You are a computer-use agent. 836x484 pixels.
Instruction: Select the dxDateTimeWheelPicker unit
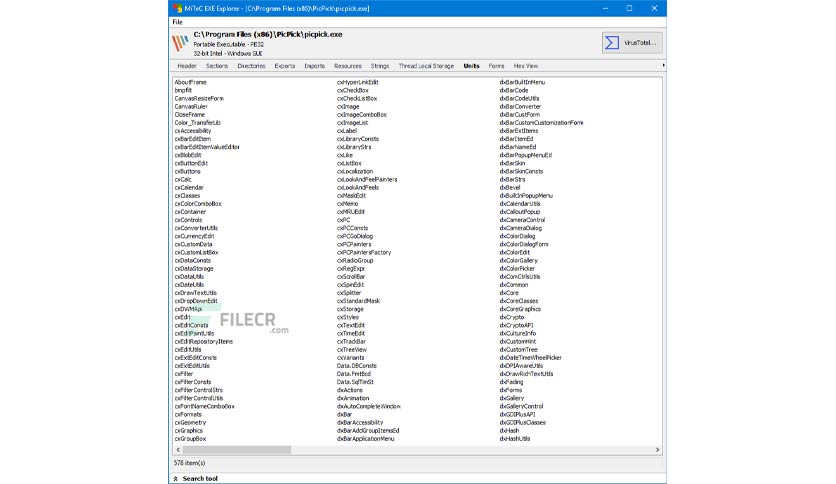530,358
